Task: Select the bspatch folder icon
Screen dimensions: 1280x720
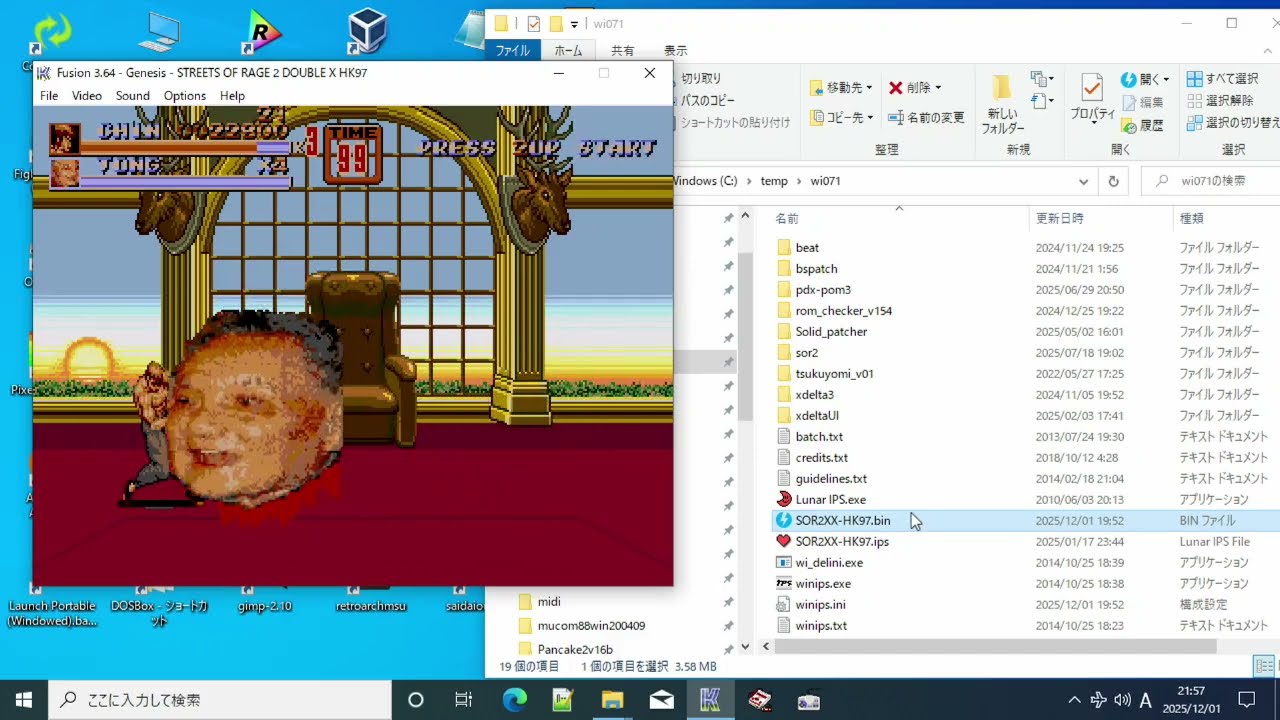Action: (x=784, y=269)
